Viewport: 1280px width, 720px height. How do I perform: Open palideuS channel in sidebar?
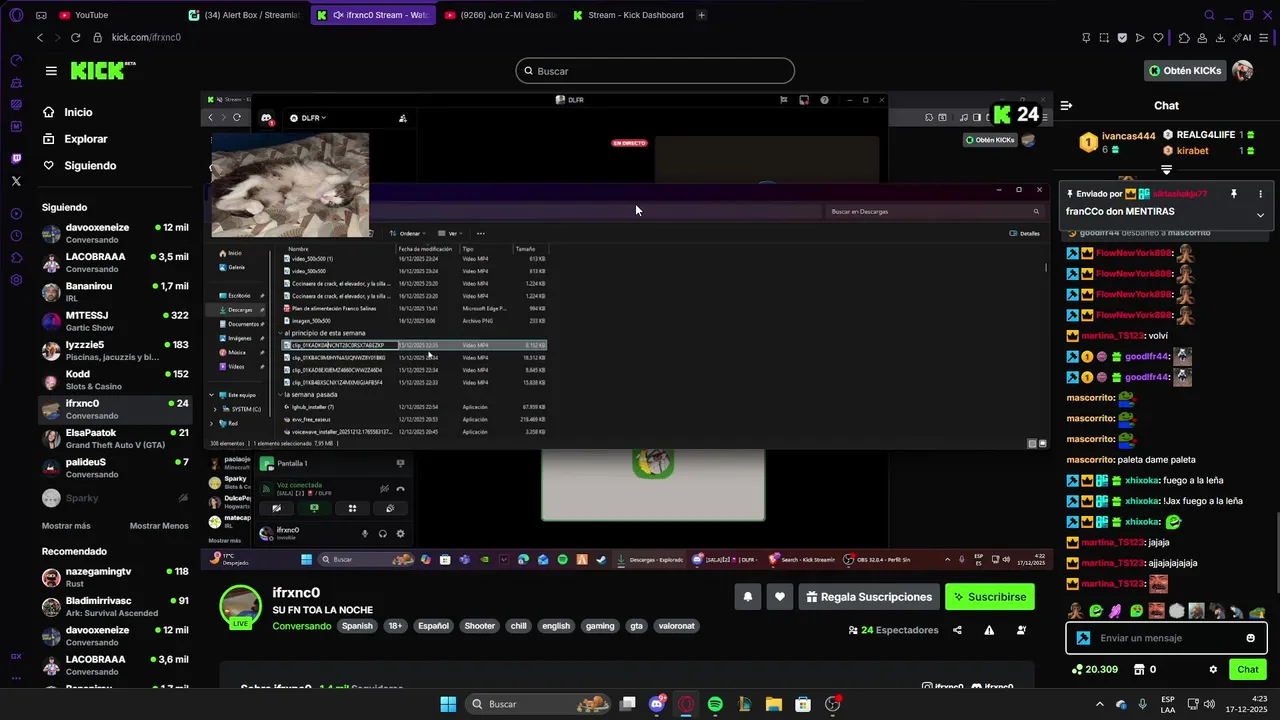coord(115,468)
